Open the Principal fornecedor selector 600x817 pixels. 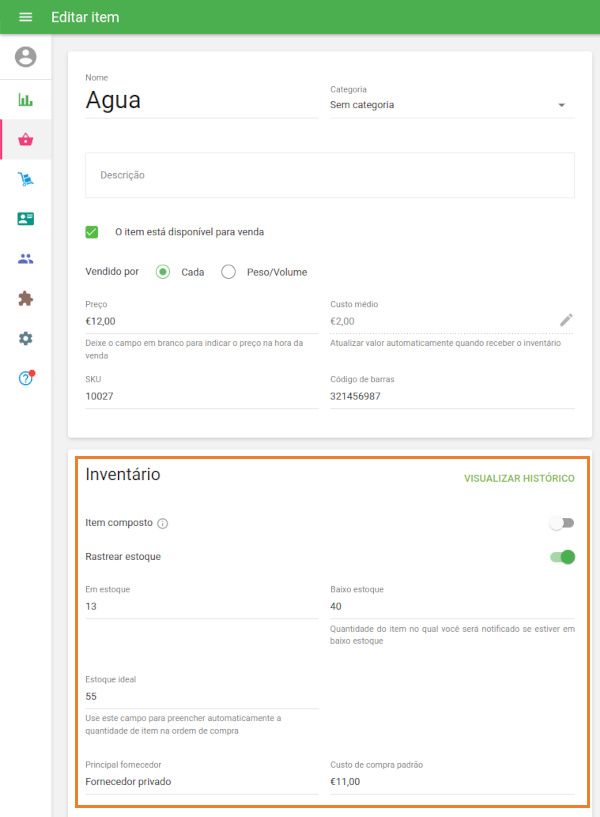[201, 782]
